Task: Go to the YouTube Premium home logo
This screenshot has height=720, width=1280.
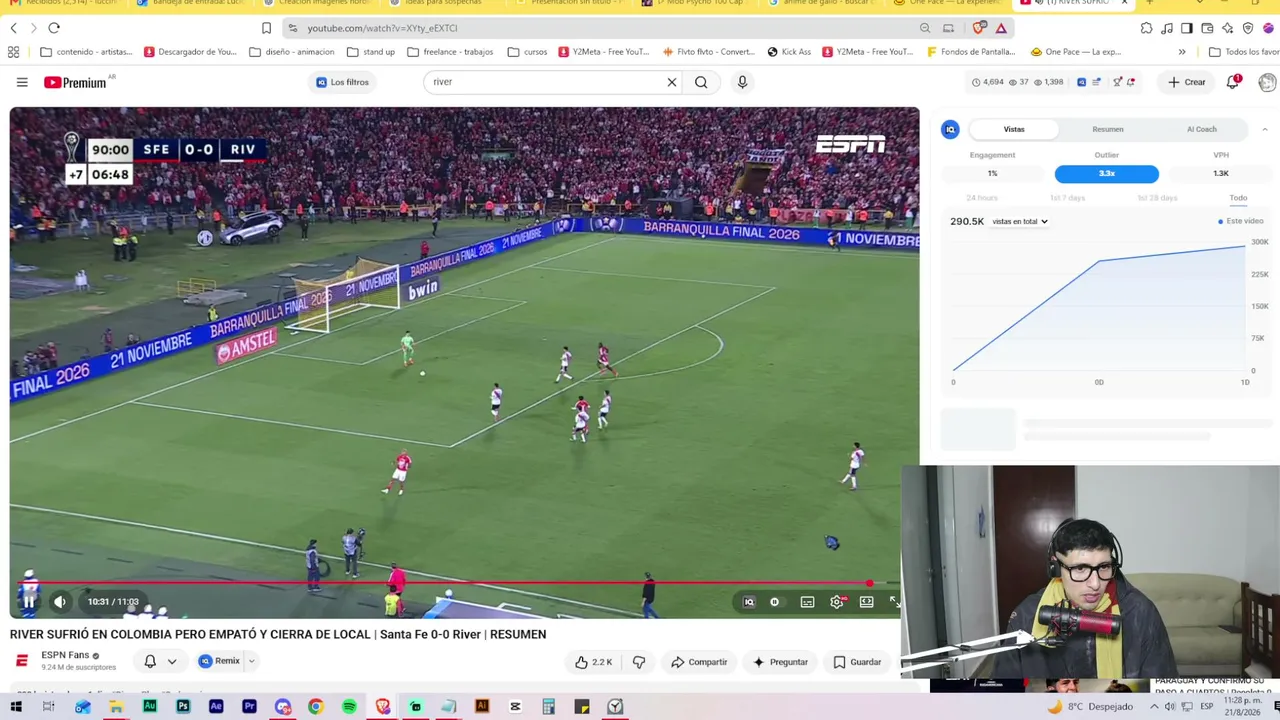Action: click(76, 82)
